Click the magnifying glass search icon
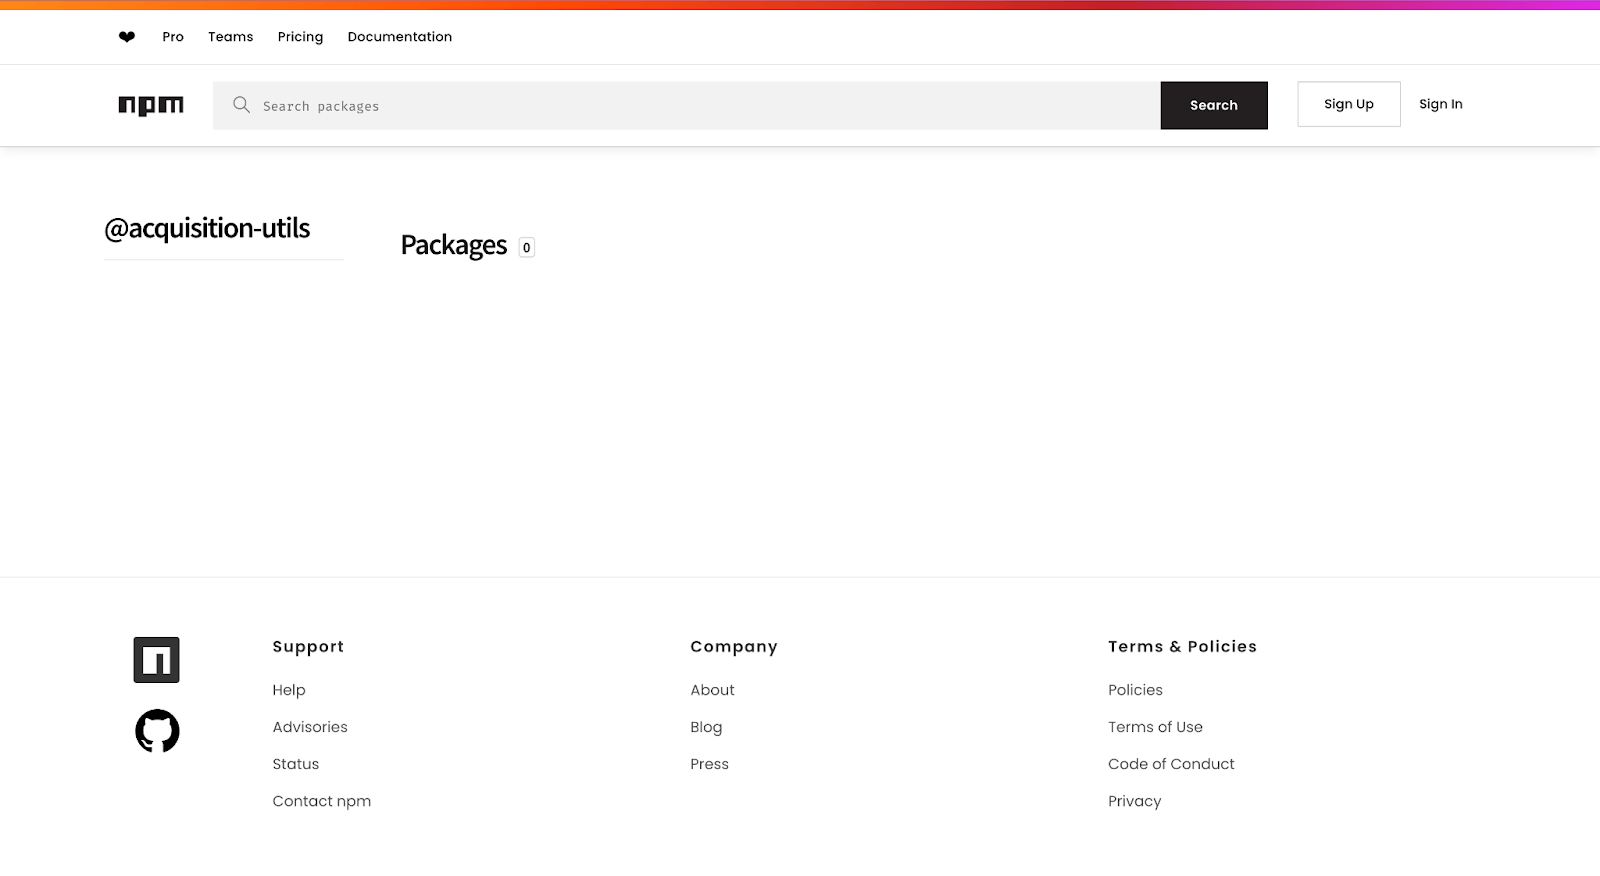 pos(241,105)
